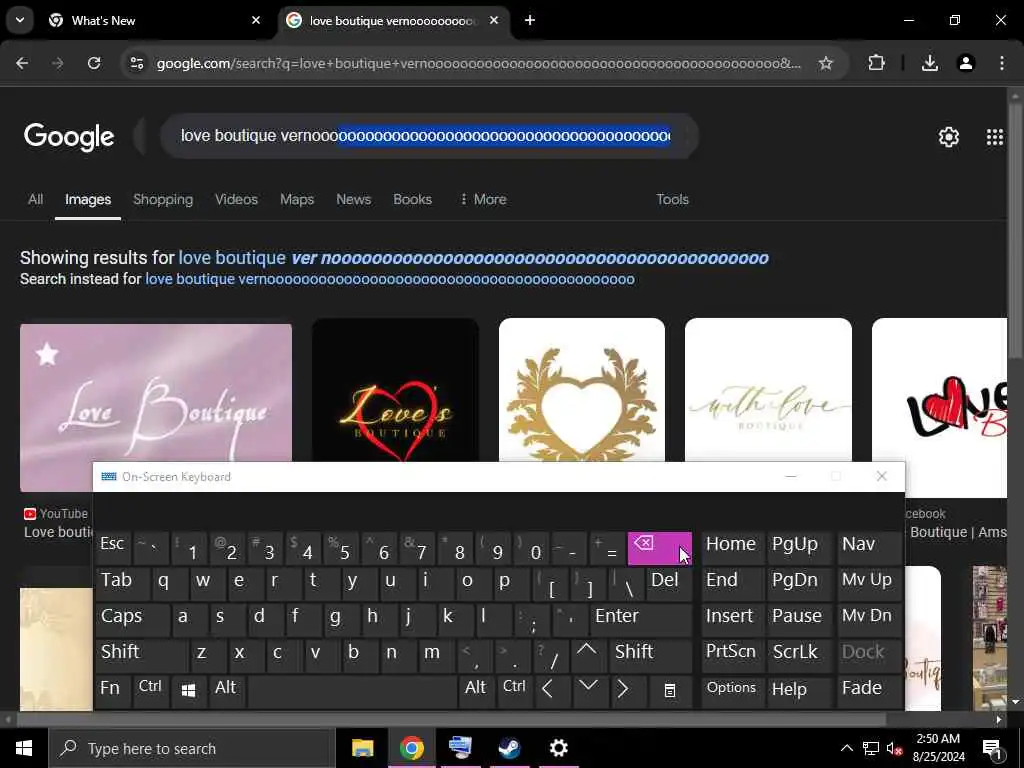Image resolution: width=1024 pixels, height=768 pixels.
Task: Switch to the What's New tab
Action: (x=155, y=21)
